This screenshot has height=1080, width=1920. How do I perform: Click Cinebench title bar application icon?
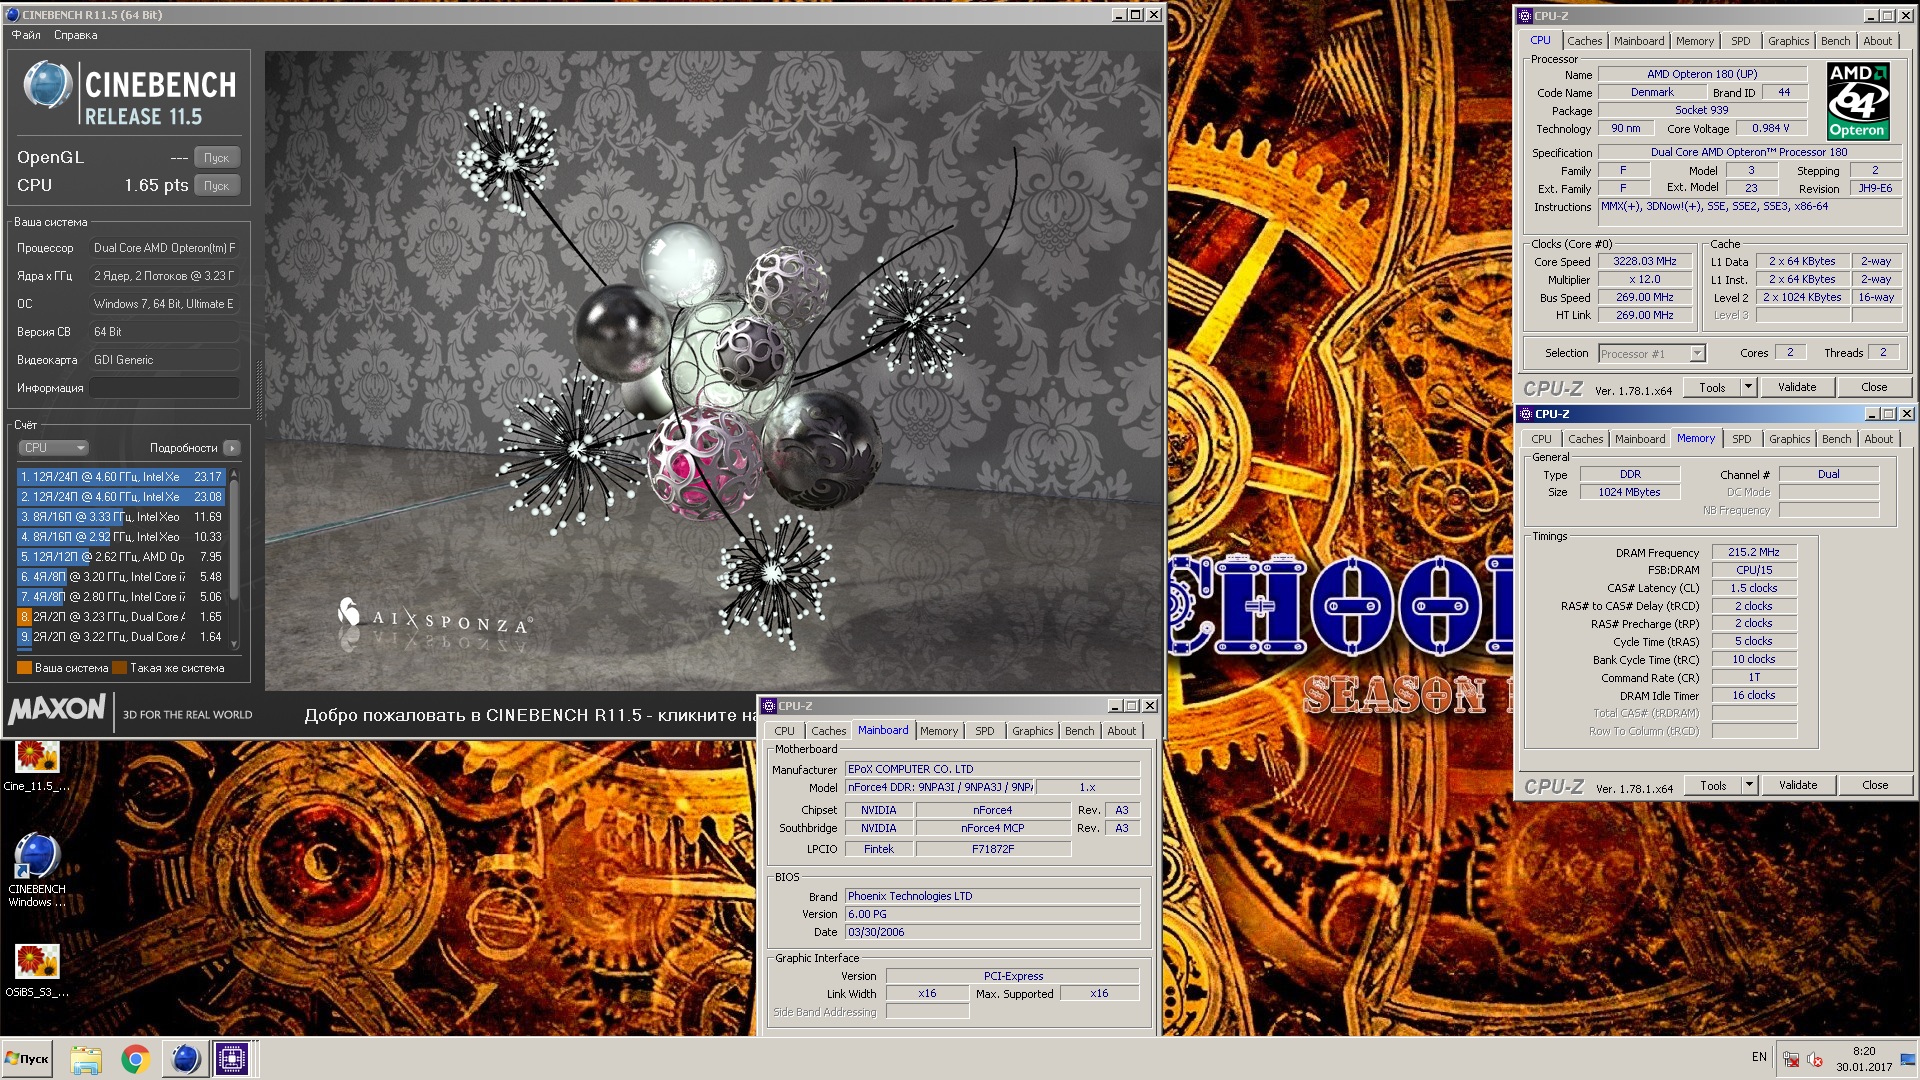pos(12,15)
